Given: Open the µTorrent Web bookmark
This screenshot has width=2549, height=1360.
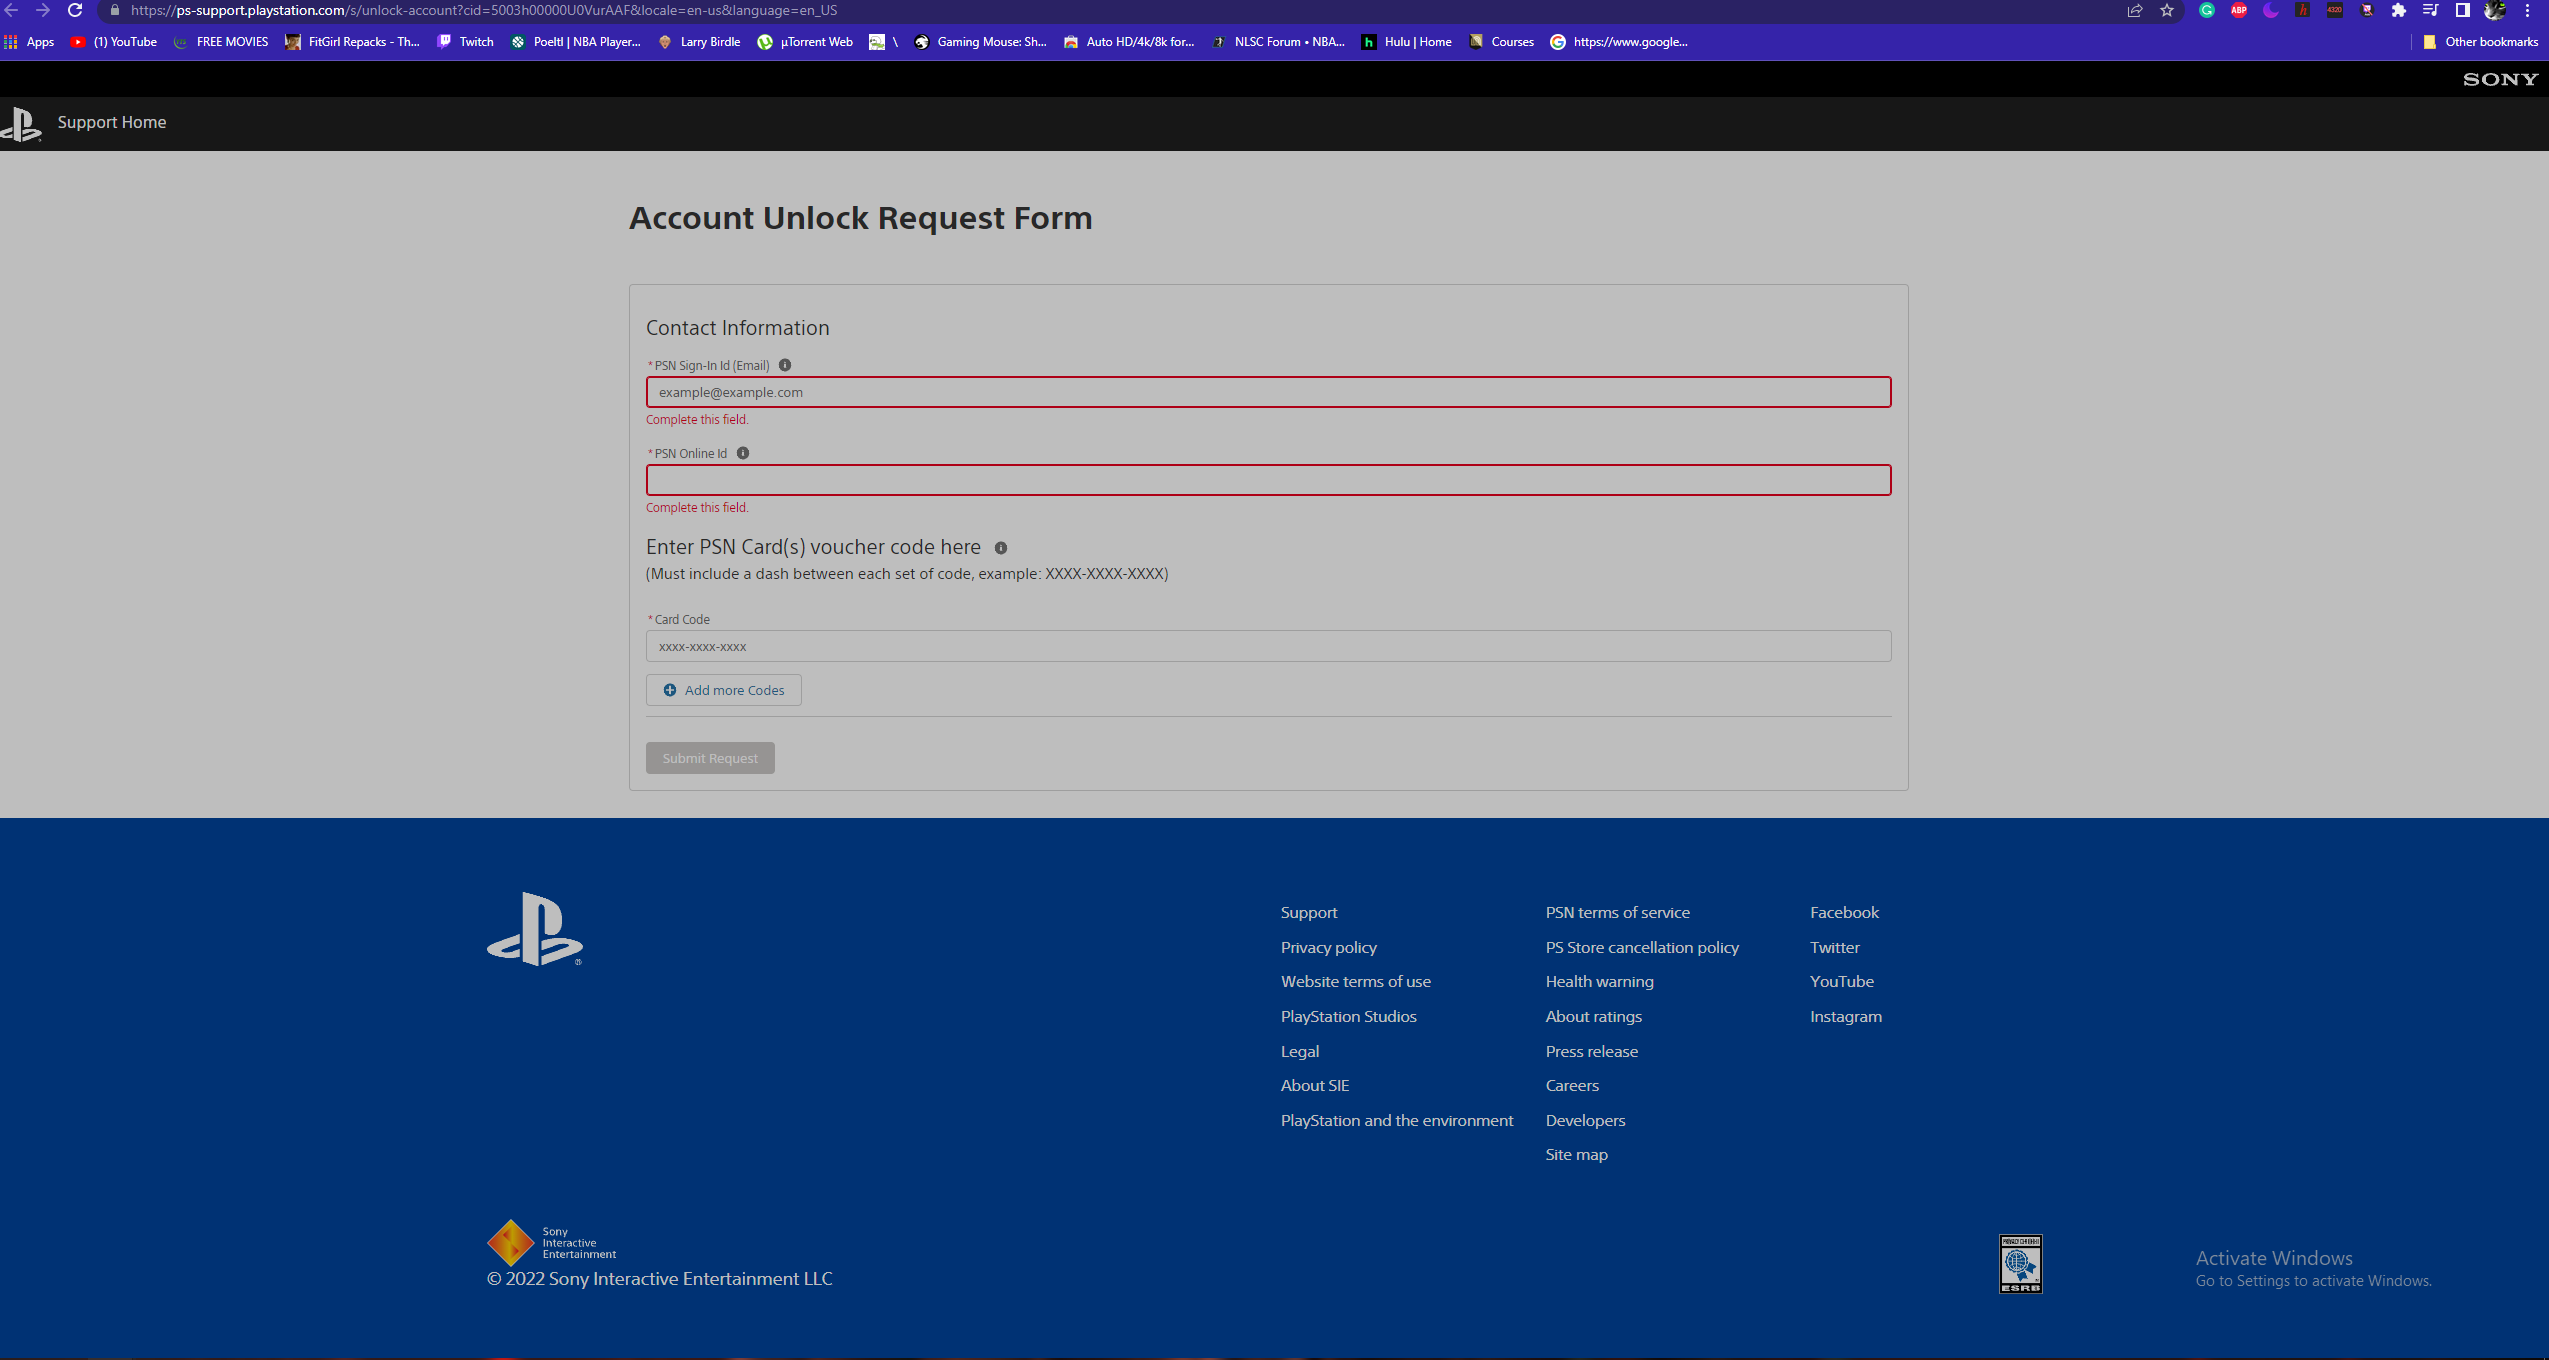Looking at the screenshot, I should coord(806,42).
